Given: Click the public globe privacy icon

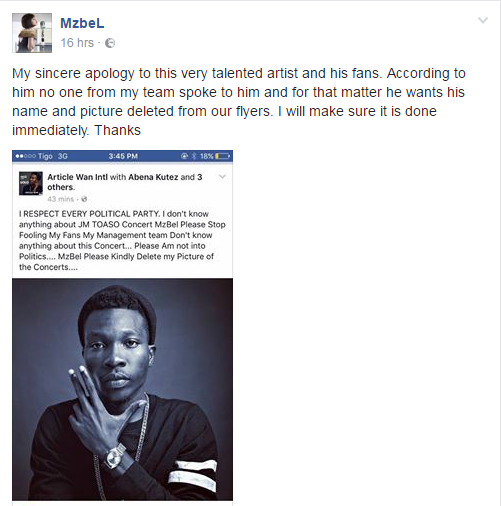Looking at the screenshot, I should pos(110,43).
